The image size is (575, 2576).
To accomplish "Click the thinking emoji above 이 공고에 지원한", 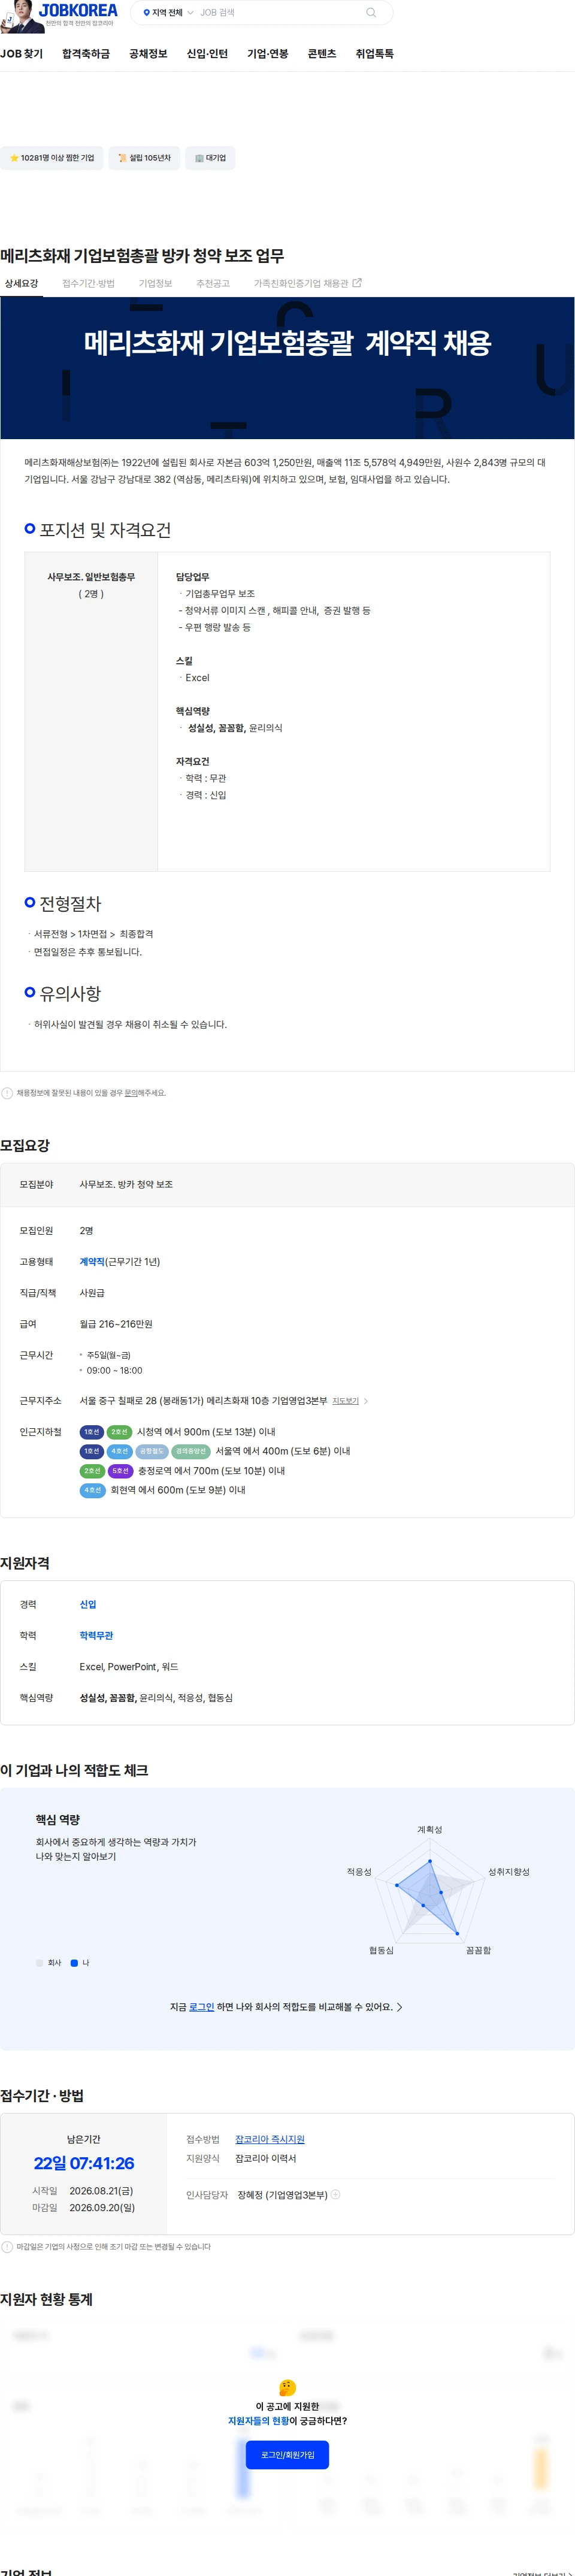I will pyautogui.click(x=287, y=2388).
